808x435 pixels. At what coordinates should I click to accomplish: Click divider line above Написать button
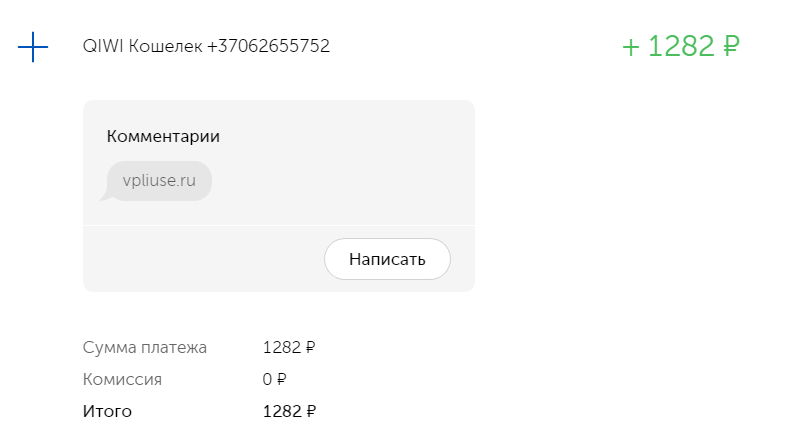(x=279, y=225)
